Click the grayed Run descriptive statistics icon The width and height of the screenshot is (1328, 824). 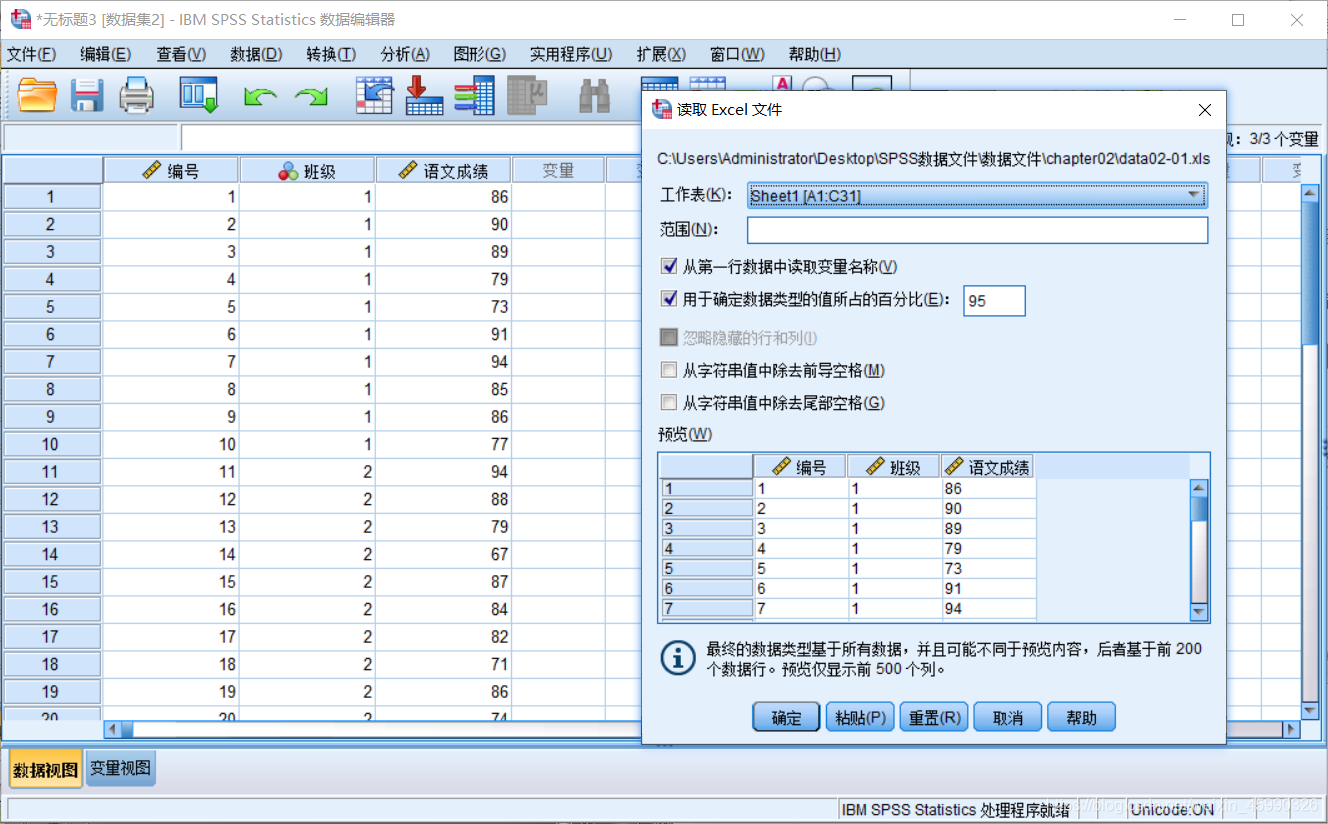point(527,95)
